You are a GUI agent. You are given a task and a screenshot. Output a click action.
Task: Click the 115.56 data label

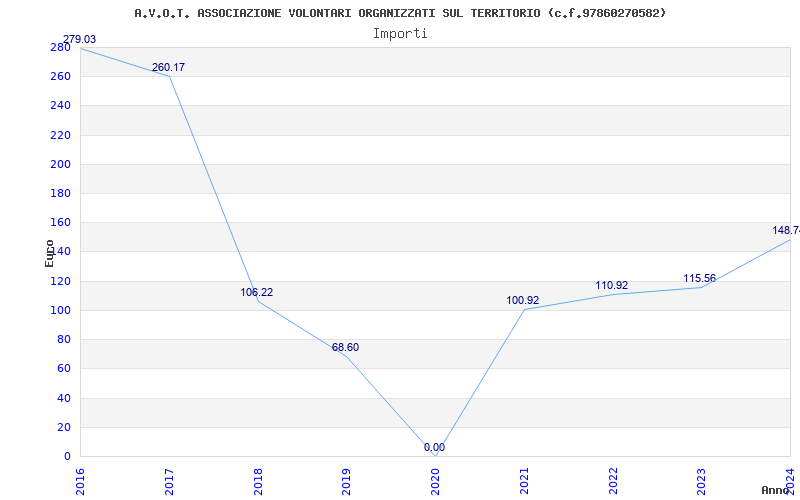tap(699, 279)
